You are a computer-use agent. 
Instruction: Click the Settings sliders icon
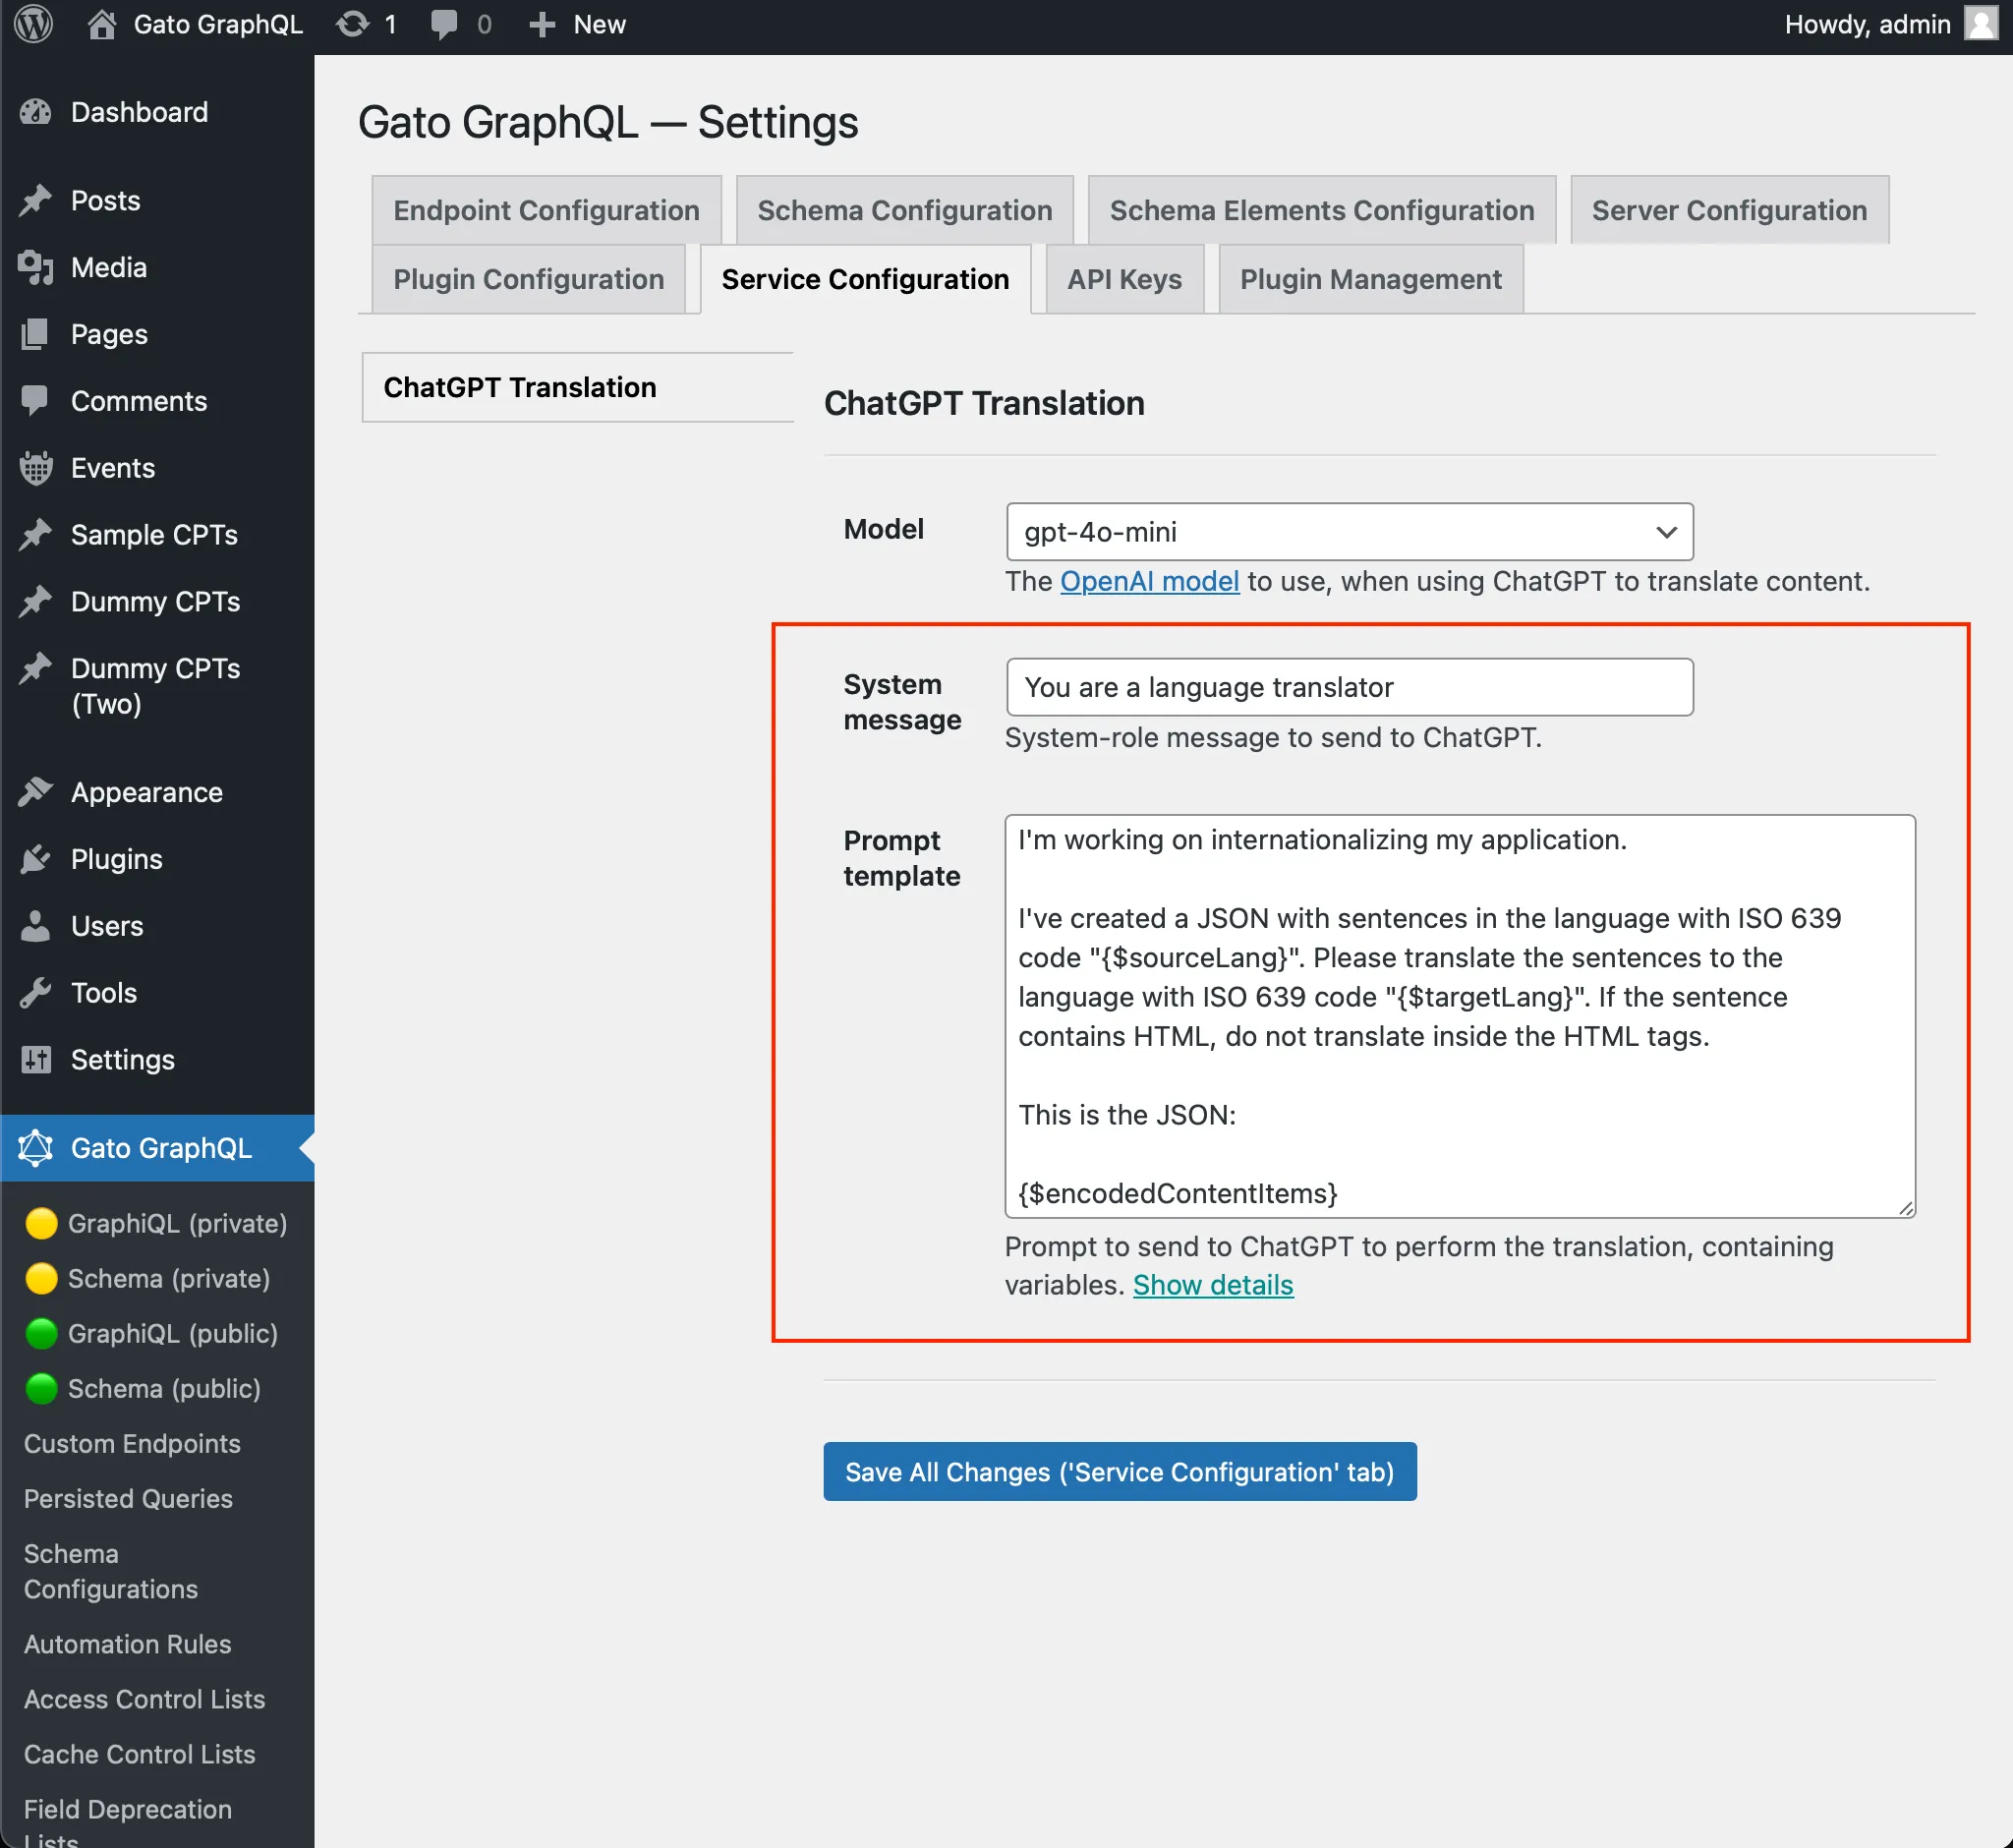[36, 1059]
